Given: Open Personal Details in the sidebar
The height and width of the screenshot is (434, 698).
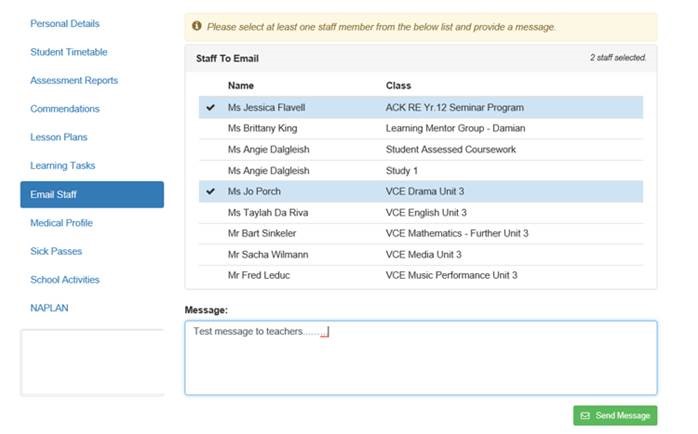Looking at the screenshot, I should click(x=65, y=23).
